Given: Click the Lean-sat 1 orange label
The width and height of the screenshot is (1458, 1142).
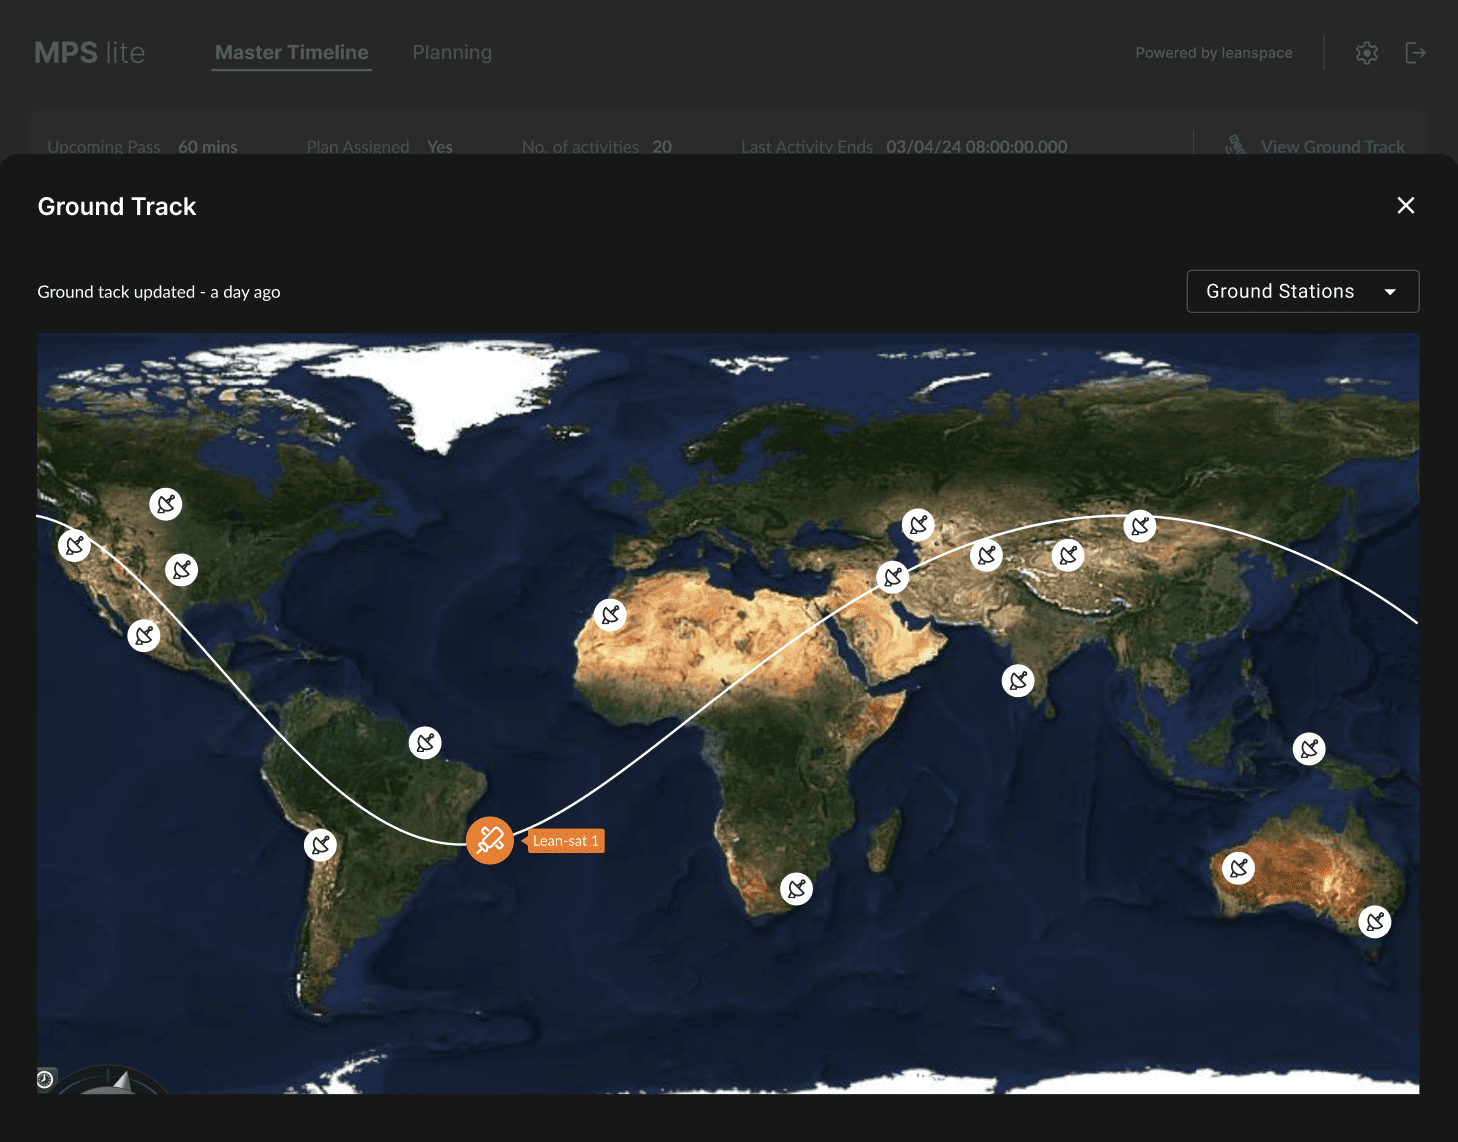Looking at the screenshot, I should coord(565,841).
